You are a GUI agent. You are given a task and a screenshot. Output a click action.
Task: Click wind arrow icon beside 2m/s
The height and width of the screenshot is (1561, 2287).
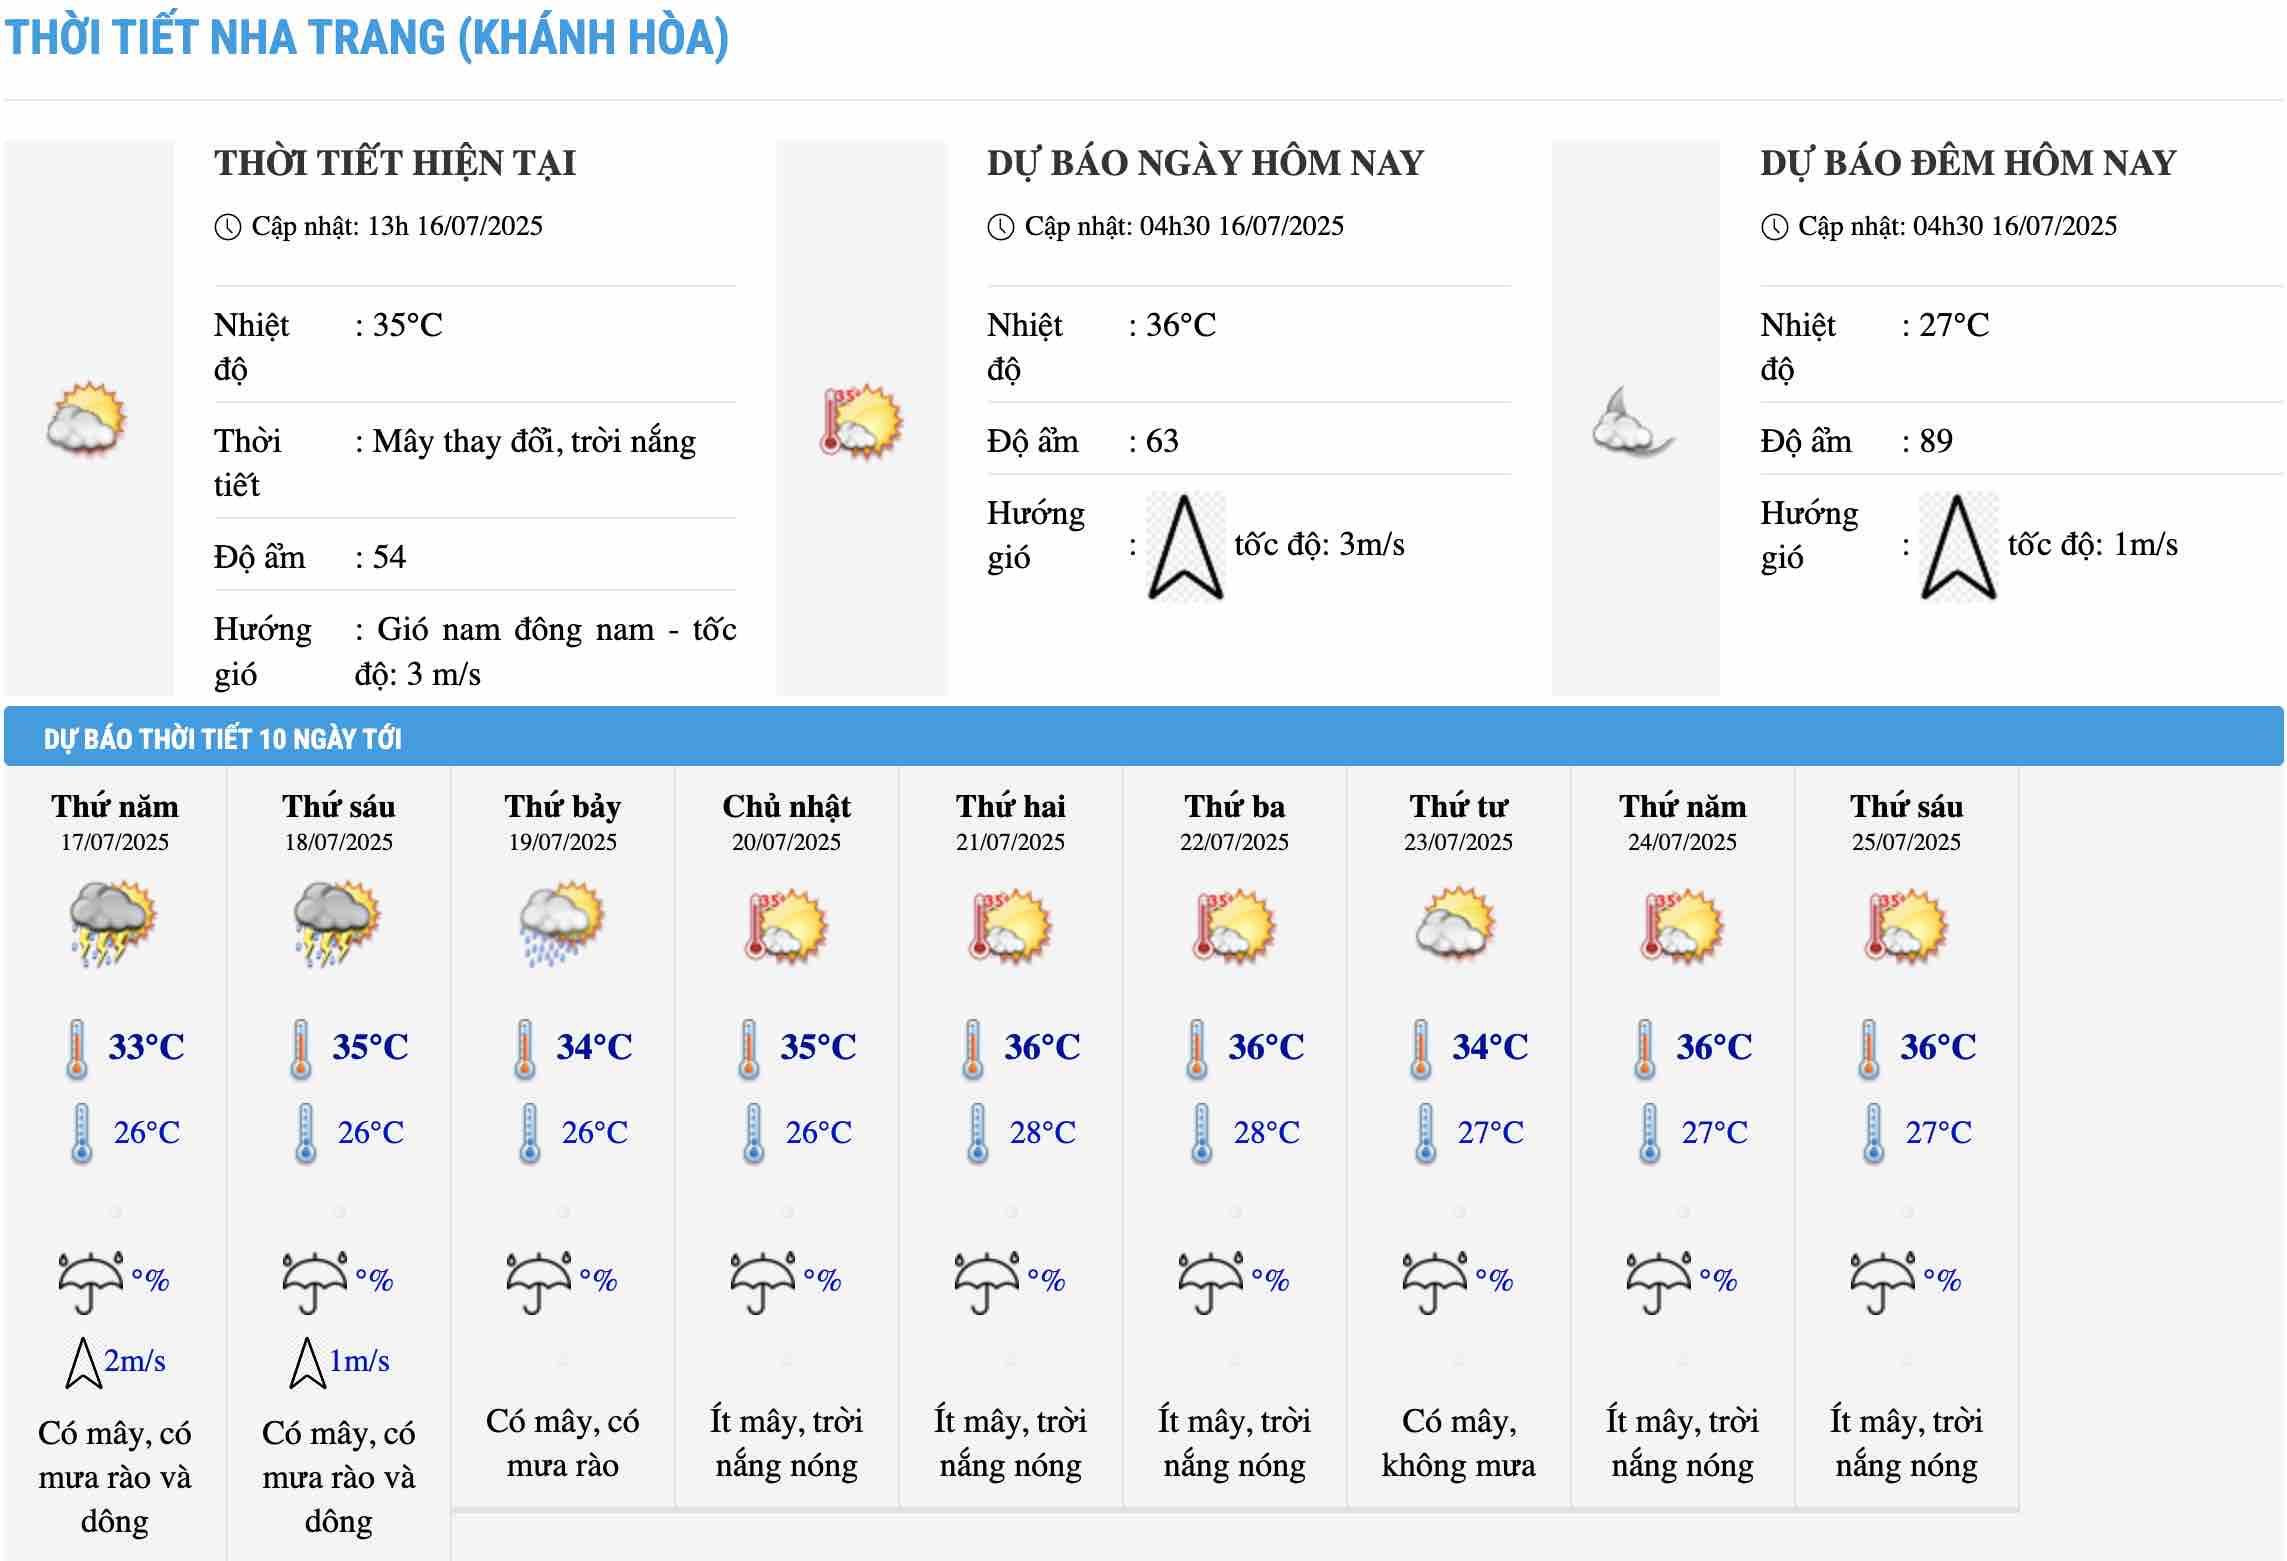point(84,1362)
